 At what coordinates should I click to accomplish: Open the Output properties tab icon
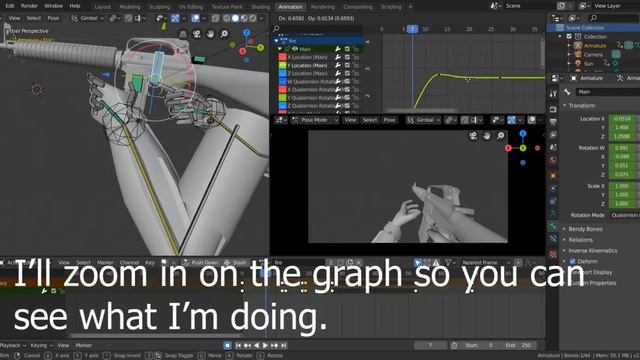coord(553,122)
